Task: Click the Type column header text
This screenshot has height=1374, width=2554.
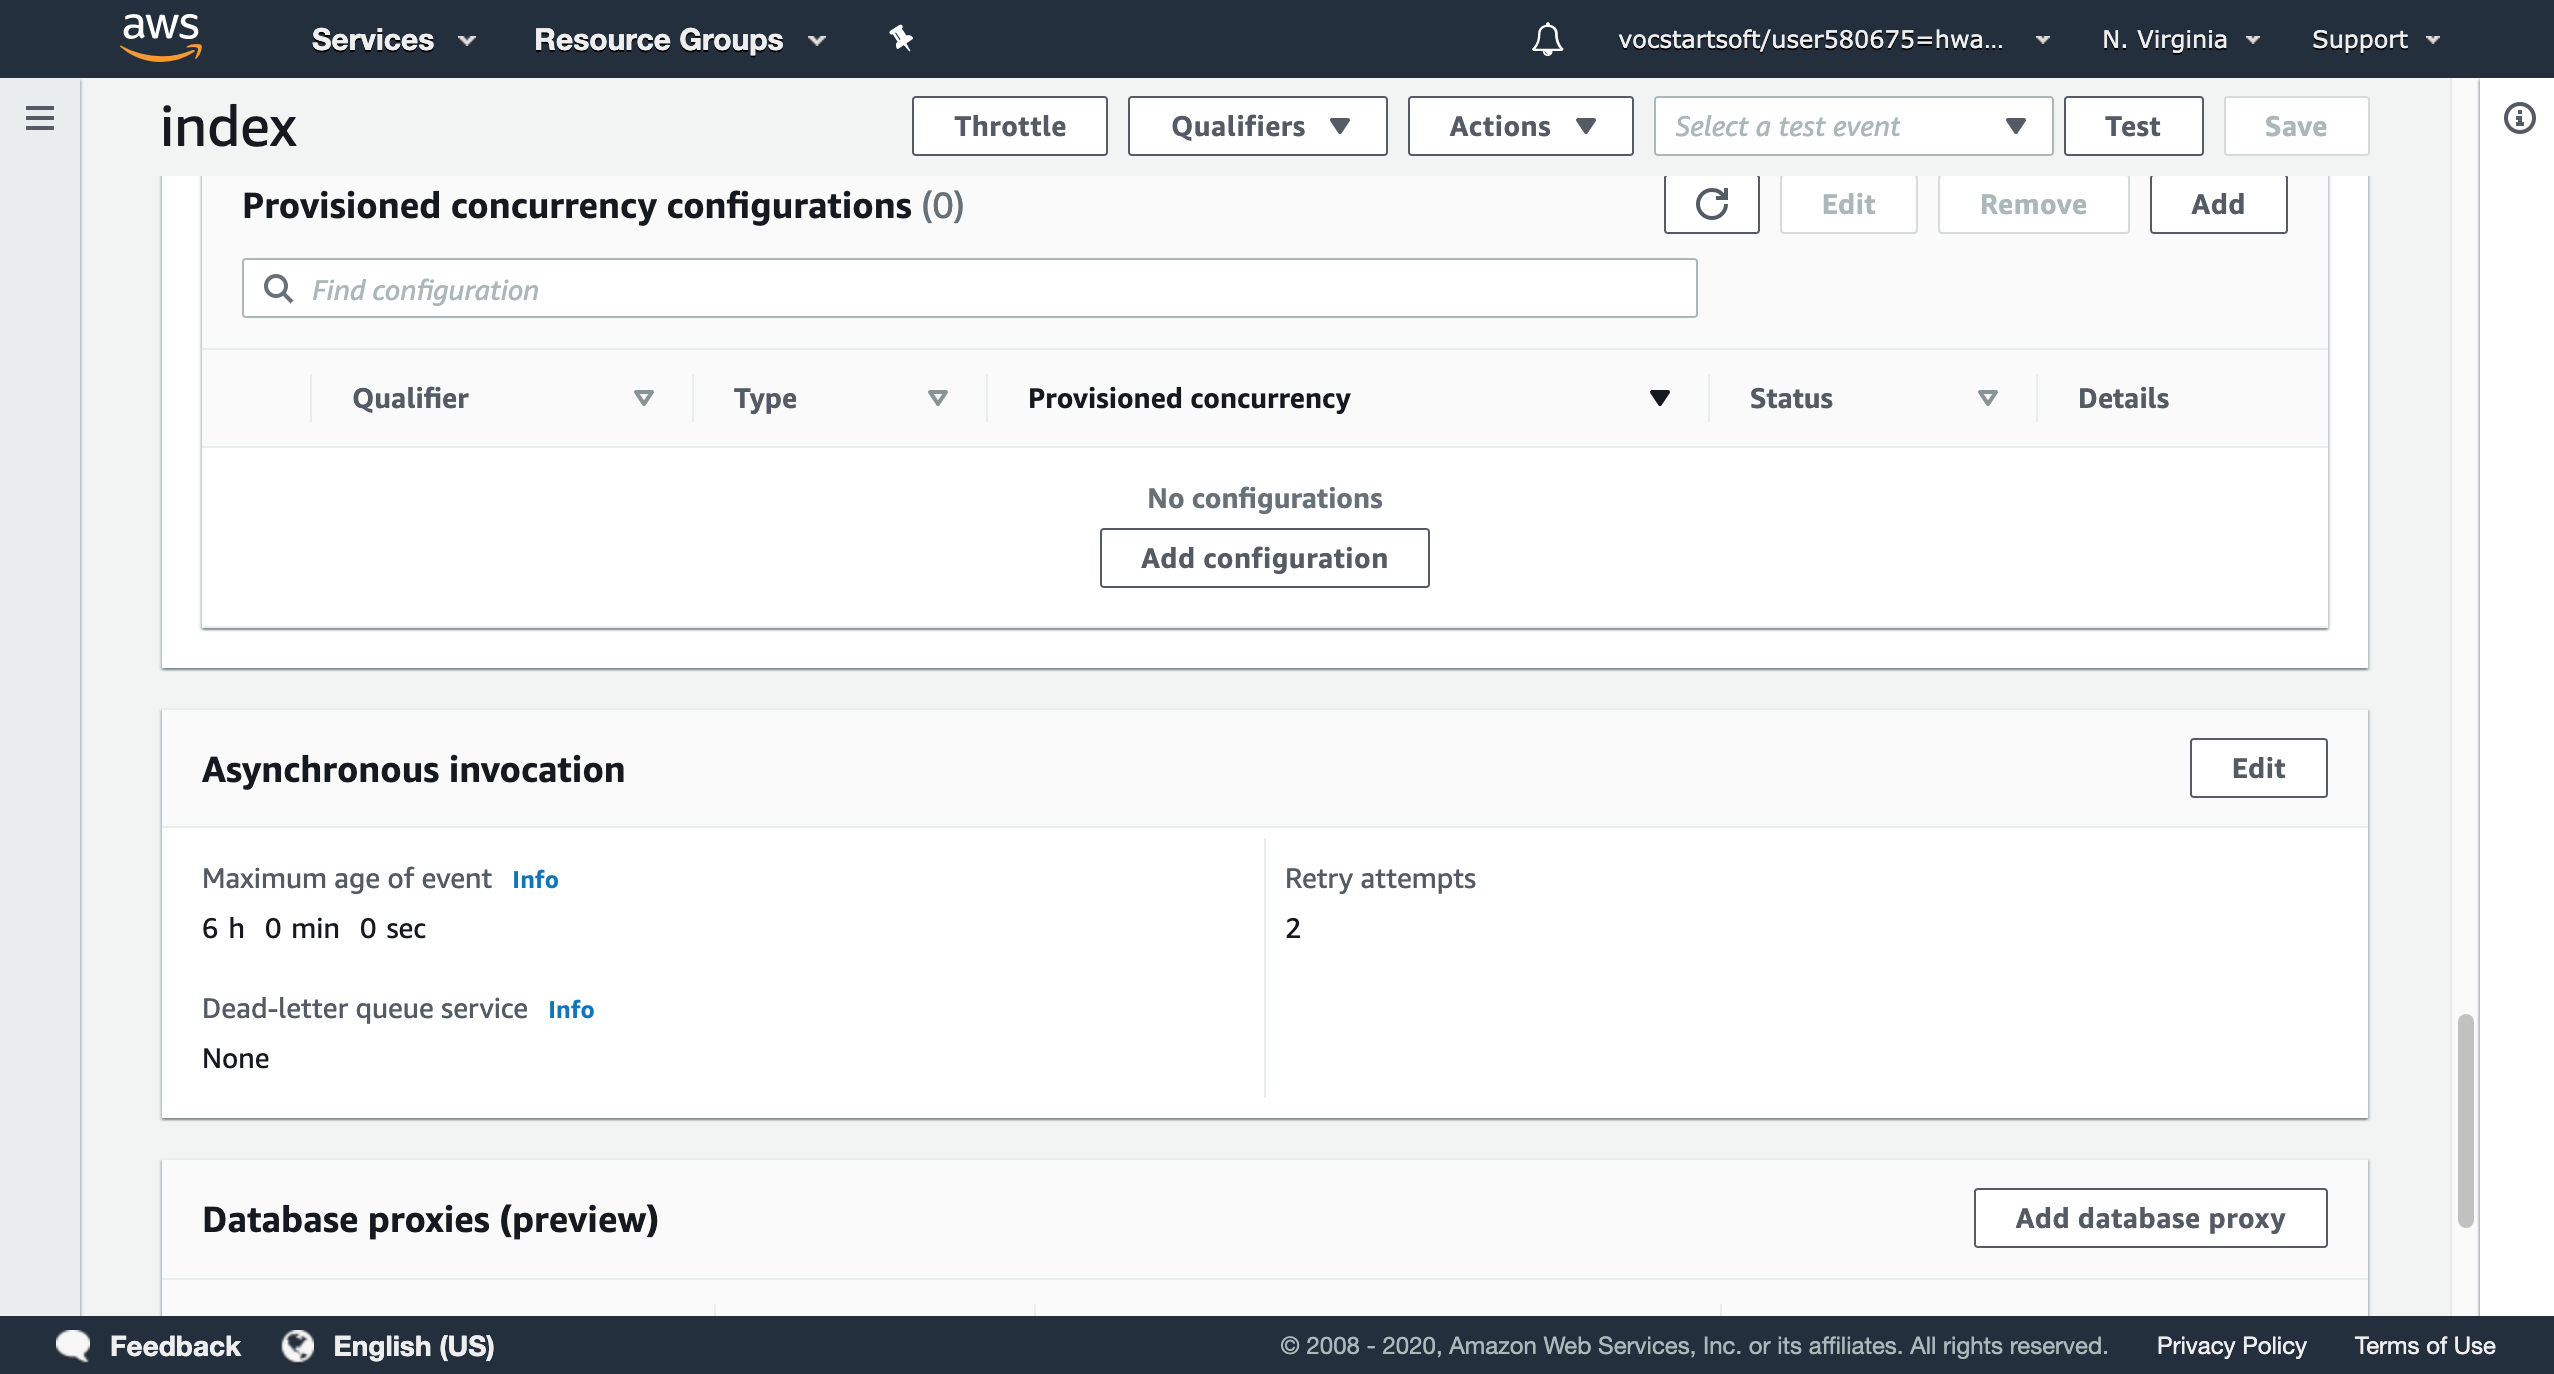Action: (x=765, y=398)
